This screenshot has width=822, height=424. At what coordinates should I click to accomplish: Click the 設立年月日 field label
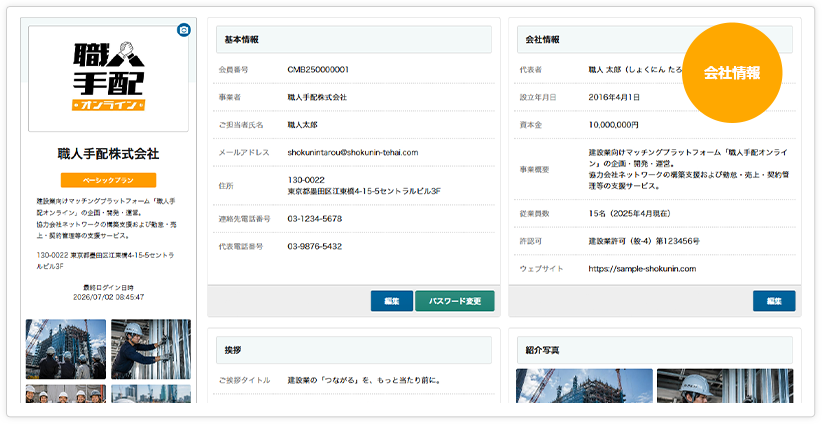538,97
